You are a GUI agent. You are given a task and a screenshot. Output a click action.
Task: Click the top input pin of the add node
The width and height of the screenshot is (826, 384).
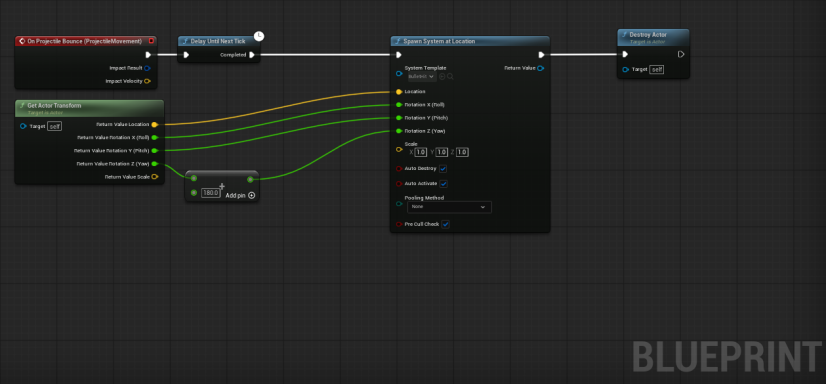coord(194,178)
